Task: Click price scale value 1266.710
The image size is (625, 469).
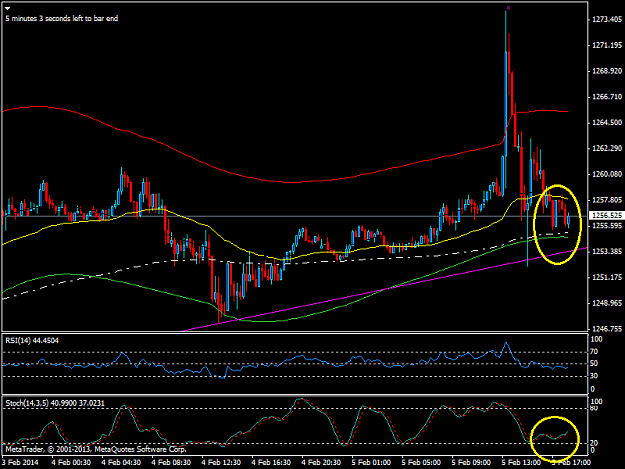Action: click(607, 97)
